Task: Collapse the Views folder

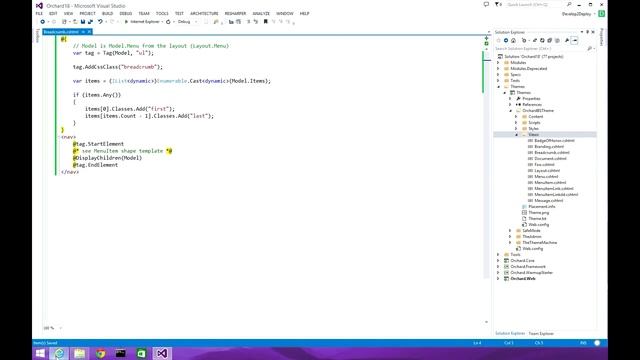Action: pos(516,135)
